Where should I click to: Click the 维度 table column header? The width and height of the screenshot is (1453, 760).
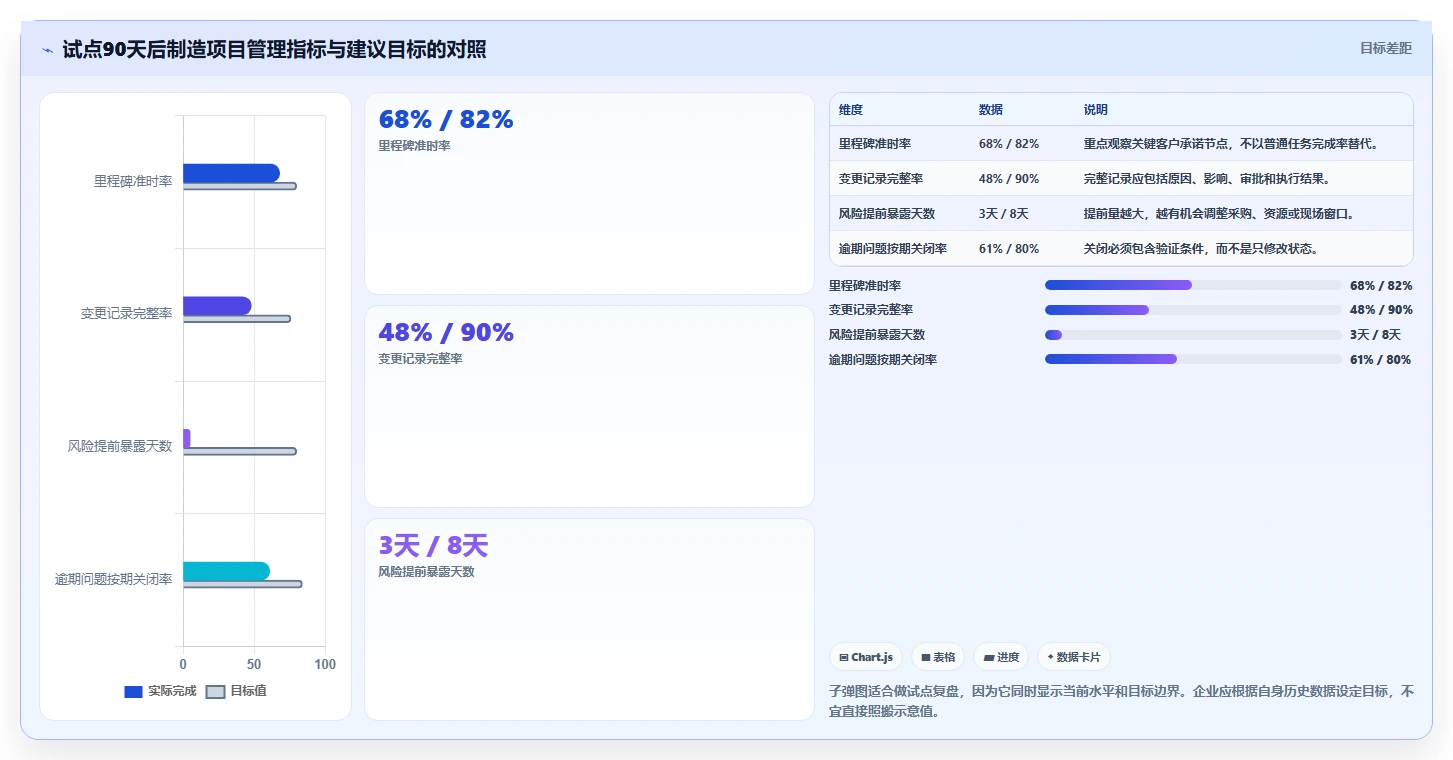point(851,110)
